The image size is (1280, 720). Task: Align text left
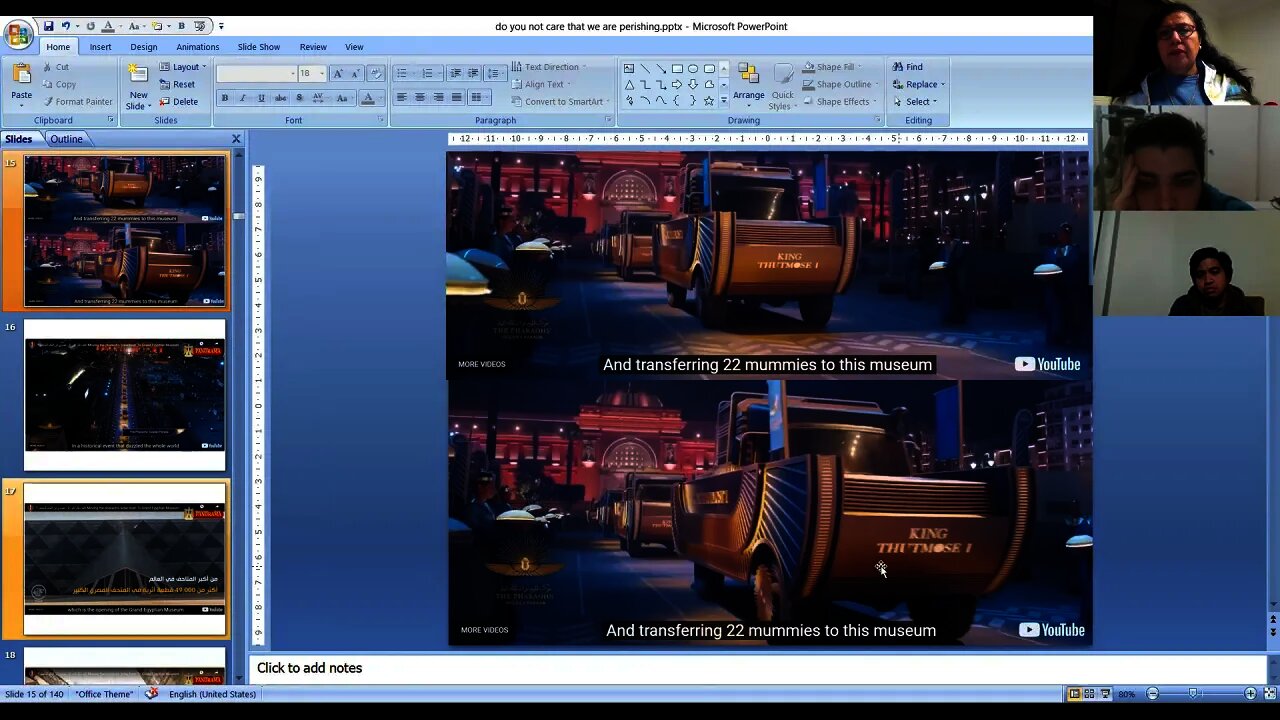pyautogui.click(x=401, y=98)
